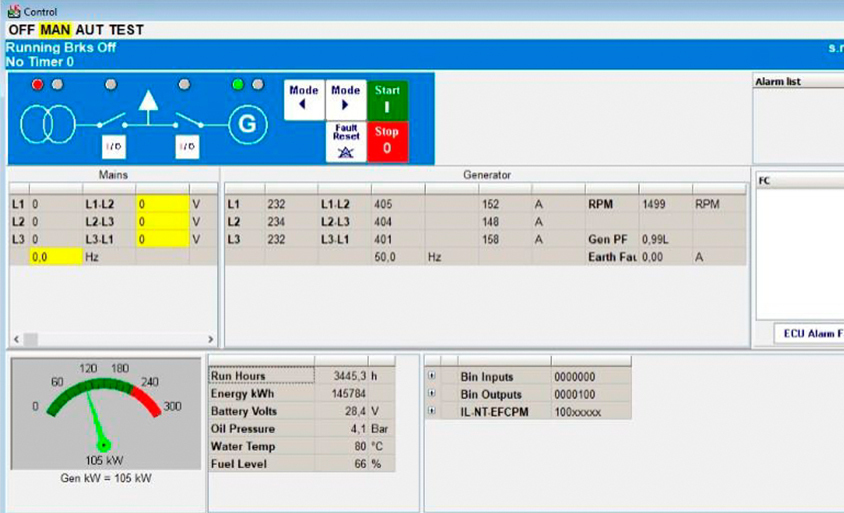Viewport: 844px width, 513px height.
Task: Click the Gen kW power gauge
Action: point(106,413)
